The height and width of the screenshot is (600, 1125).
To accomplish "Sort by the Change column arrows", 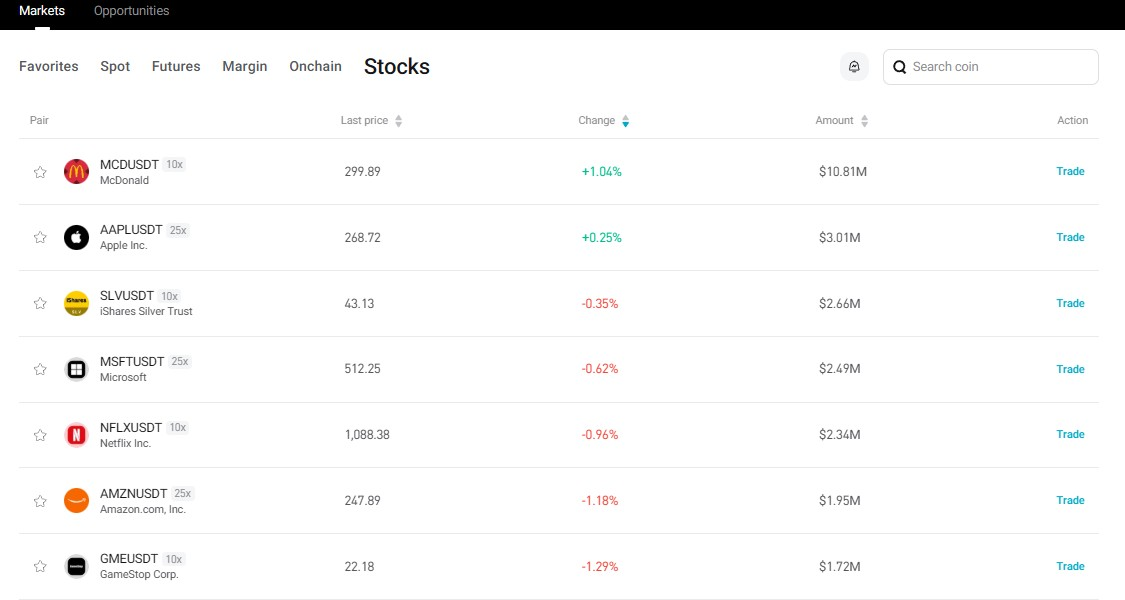I will point(625,120).
